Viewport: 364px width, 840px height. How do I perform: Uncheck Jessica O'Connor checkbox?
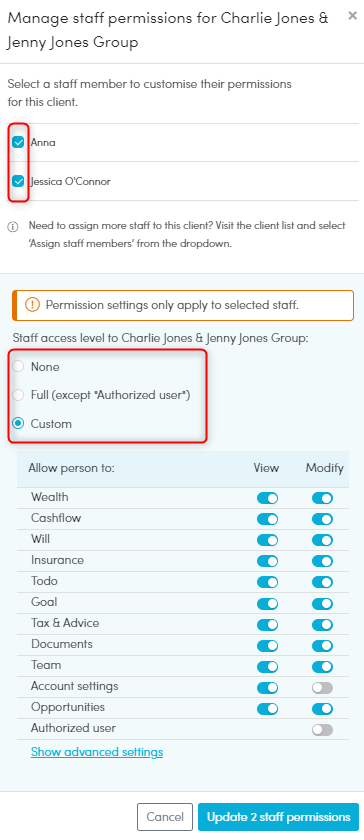tap(18, 181)
